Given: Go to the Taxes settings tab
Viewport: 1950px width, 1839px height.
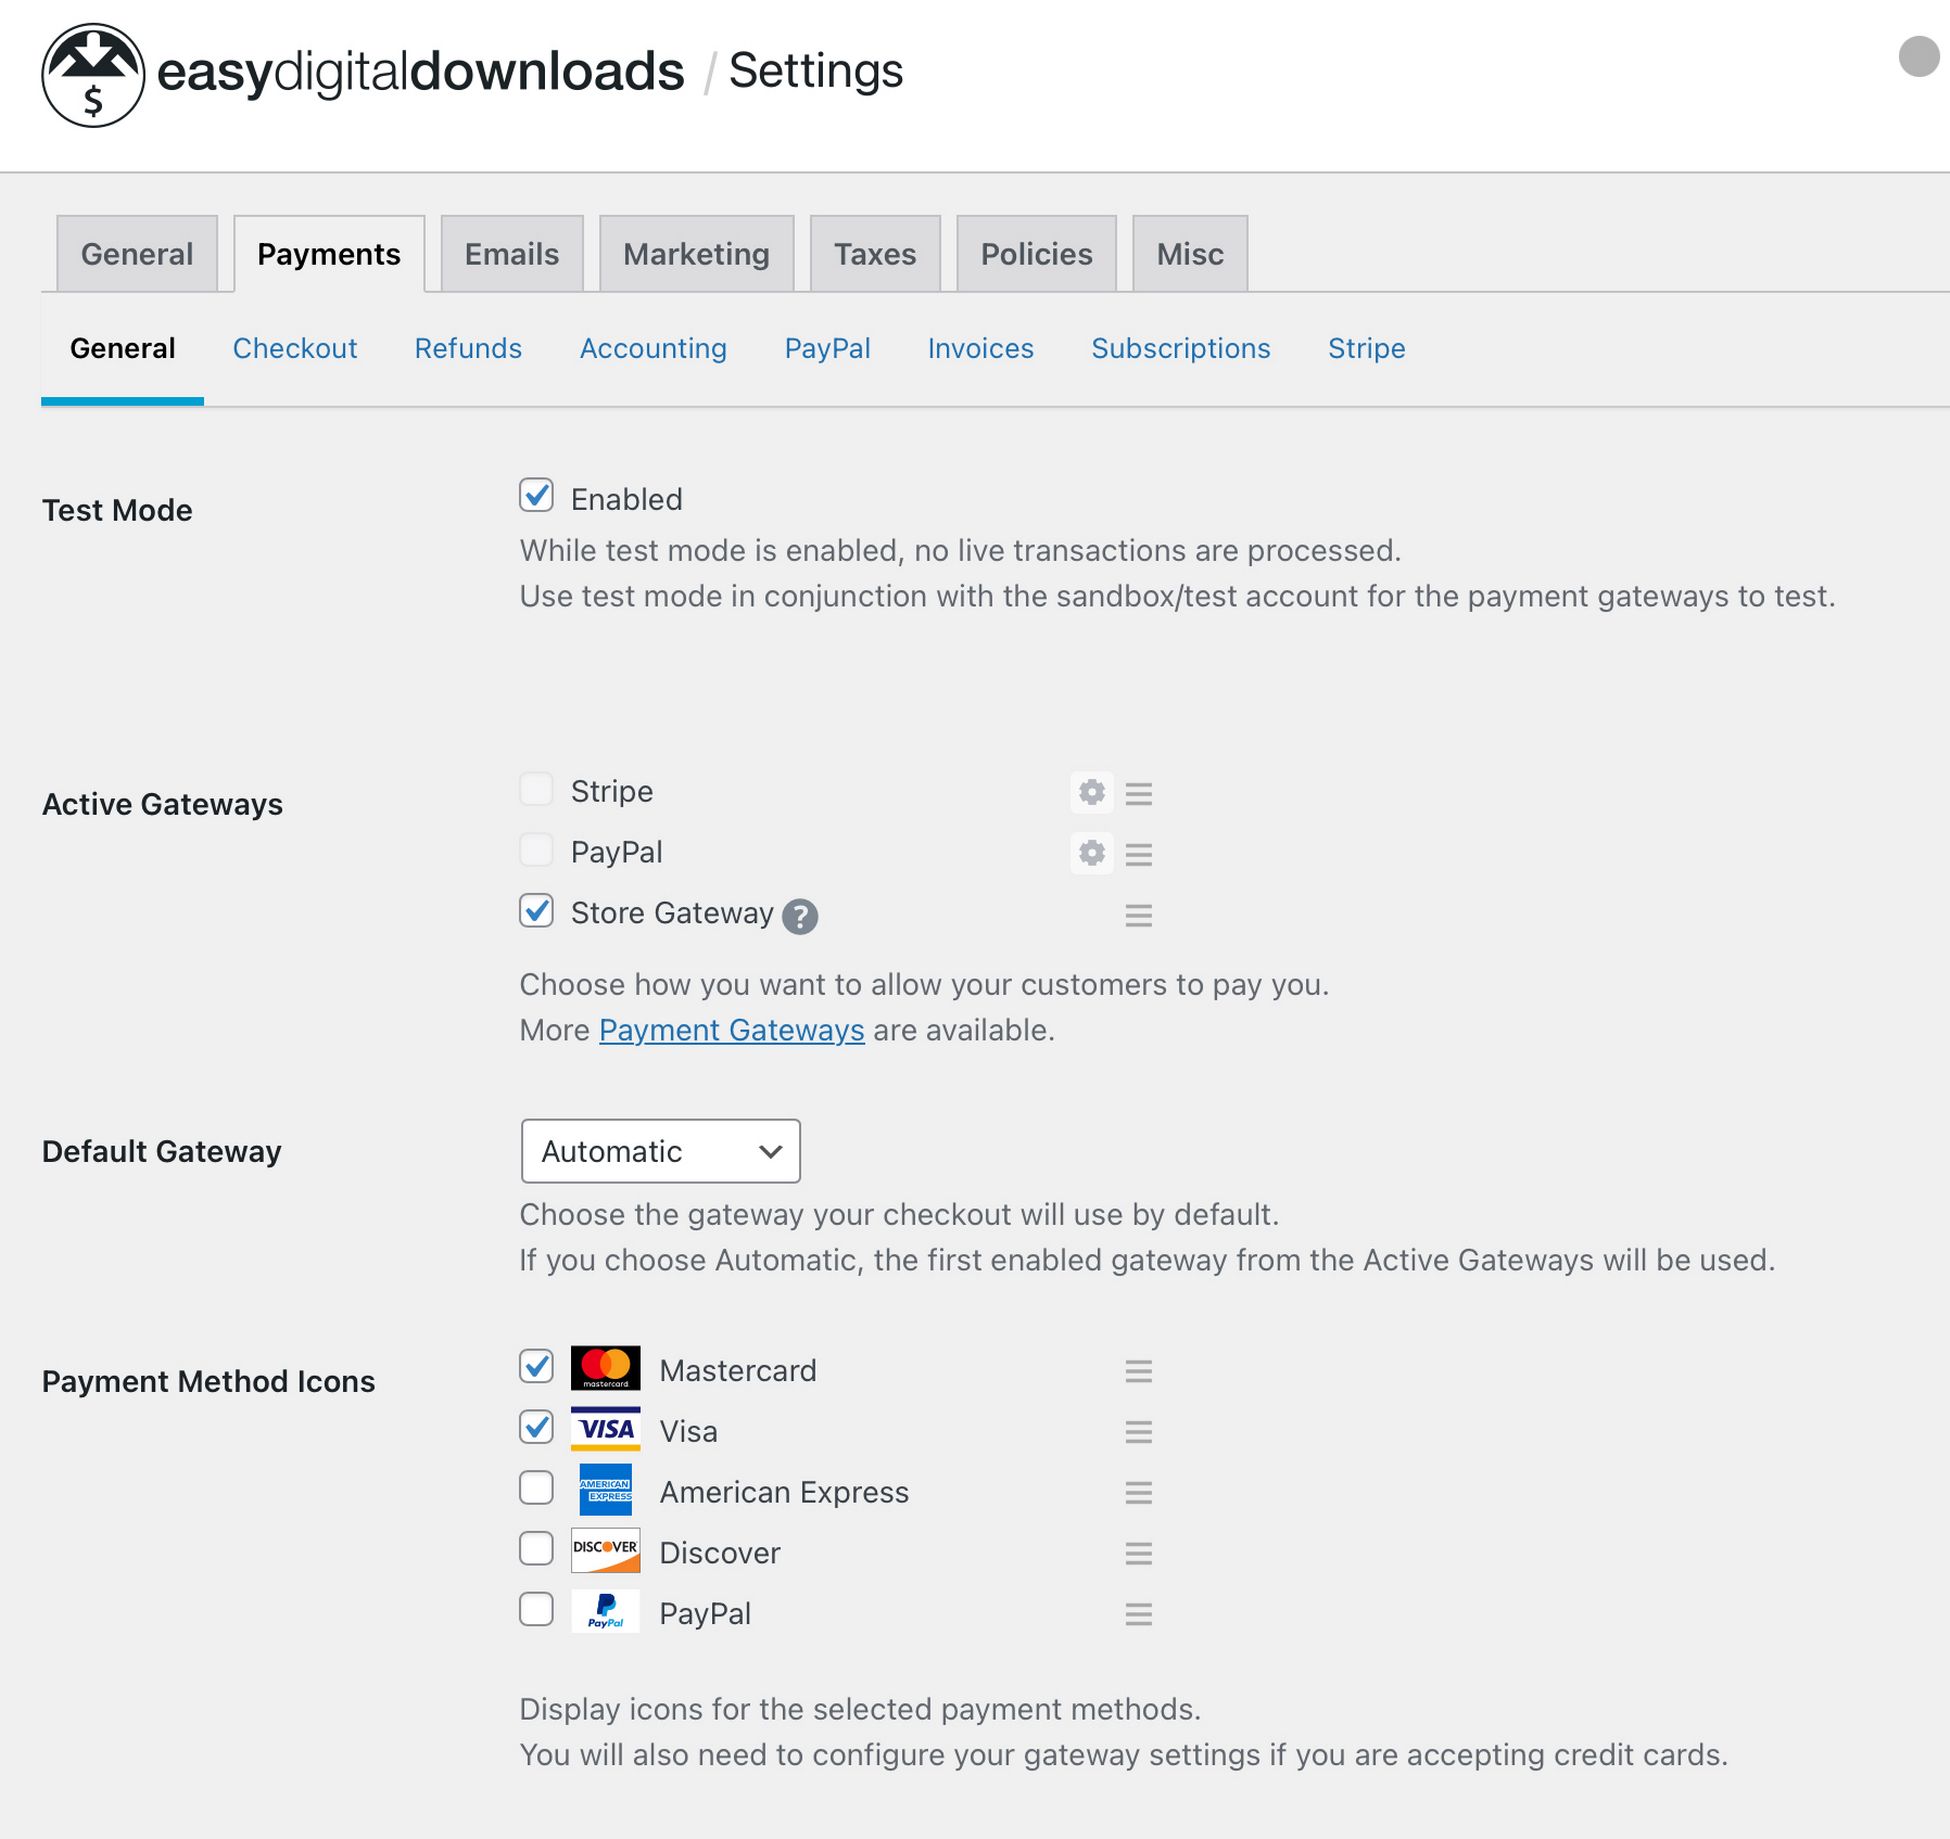Looking at the screenshot, I should click(x=875, y=254).
